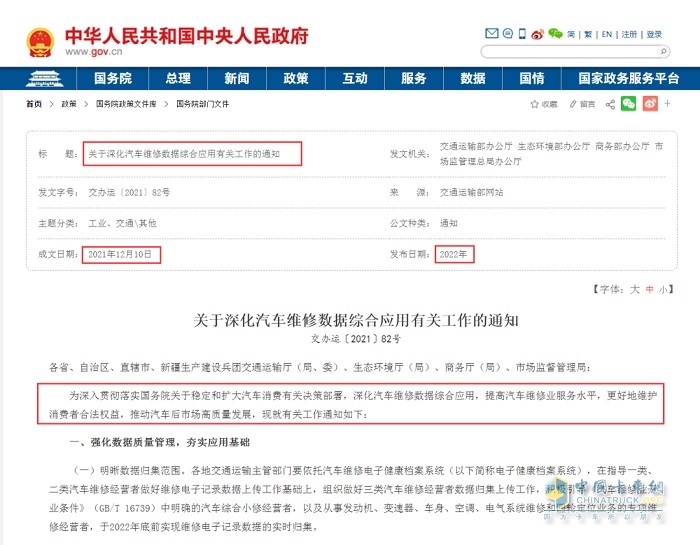Screen dimensions: 700x545
Task: Open the 新闻 menu tab
Action: 237,78
